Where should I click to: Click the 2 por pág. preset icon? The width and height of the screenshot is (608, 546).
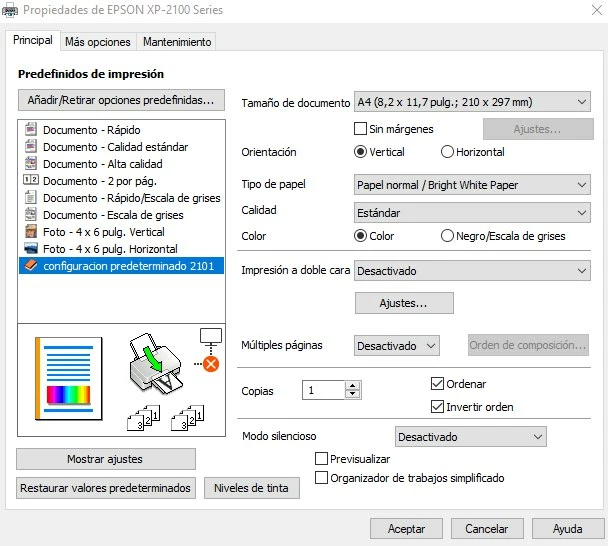point(31,180)
